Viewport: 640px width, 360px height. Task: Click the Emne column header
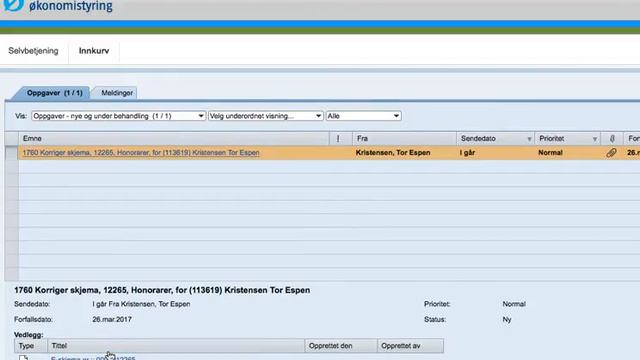173,139
